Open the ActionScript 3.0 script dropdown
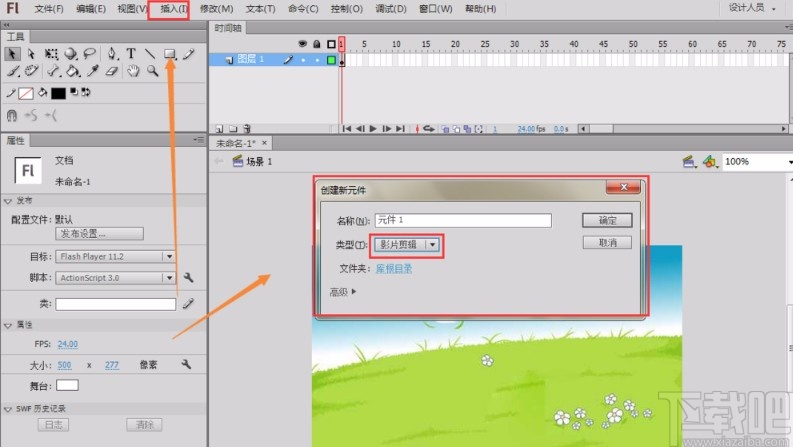The width and height of the screenshot is (793, 447). (x=115, y=278)
